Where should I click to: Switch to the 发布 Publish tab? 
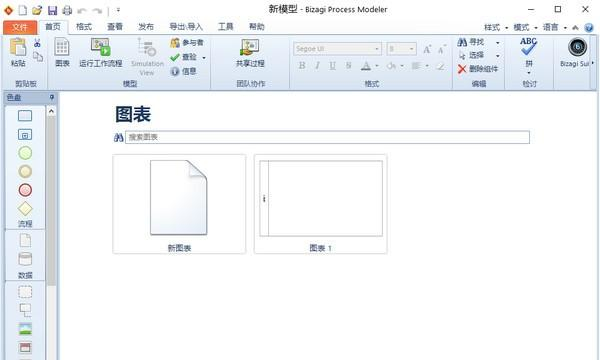(146, 26)
